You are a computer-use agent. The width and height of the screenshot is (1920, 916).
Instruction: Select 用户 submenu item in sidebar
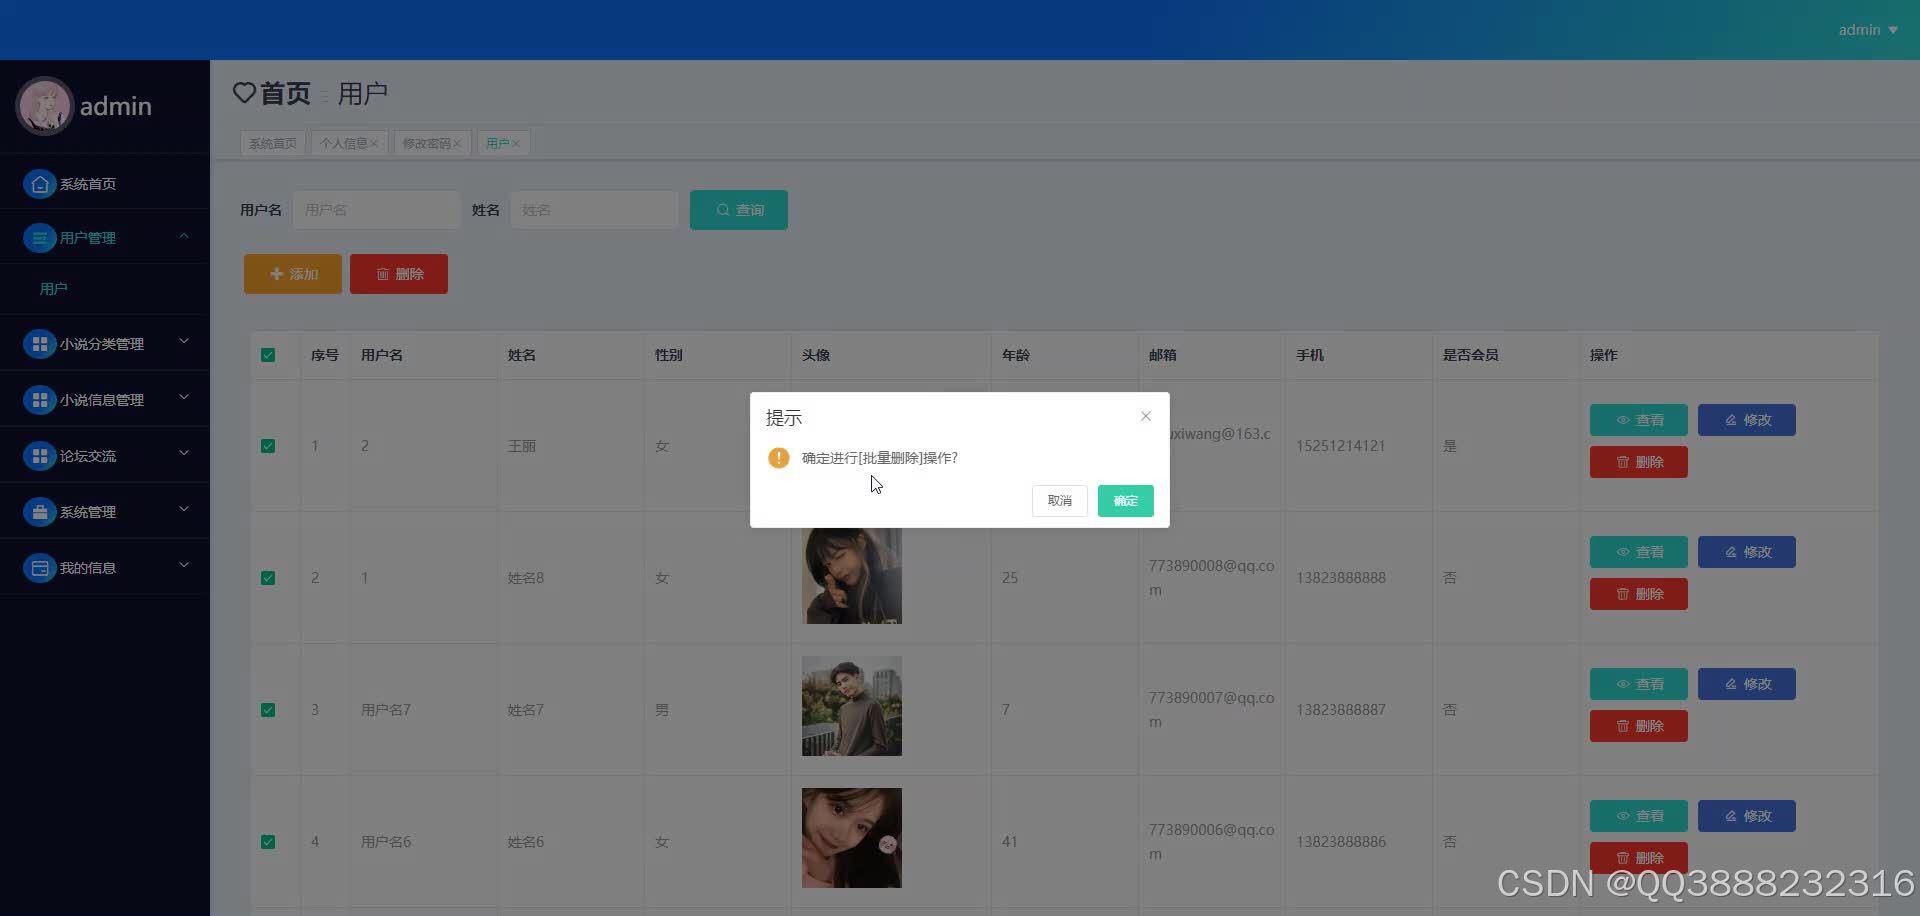[x=54, y=289]
